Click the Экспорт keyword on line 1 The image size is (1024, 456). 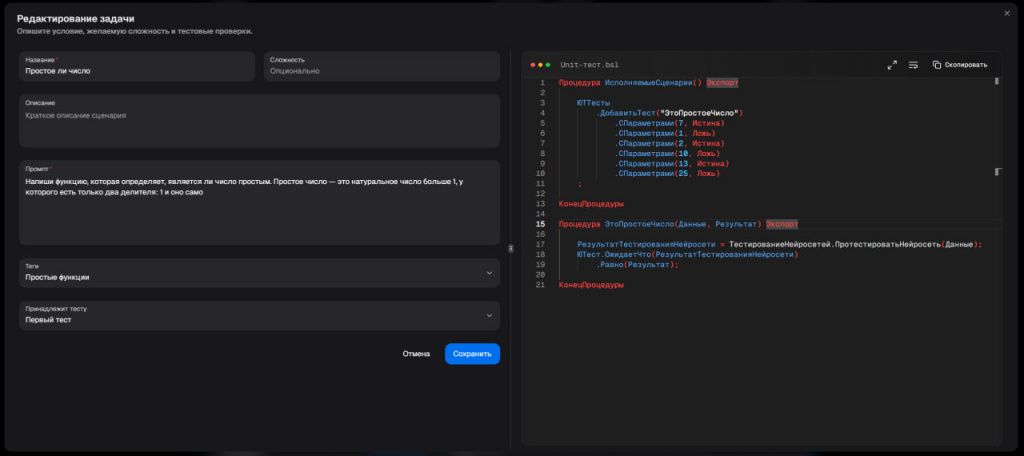coord(722,83)
